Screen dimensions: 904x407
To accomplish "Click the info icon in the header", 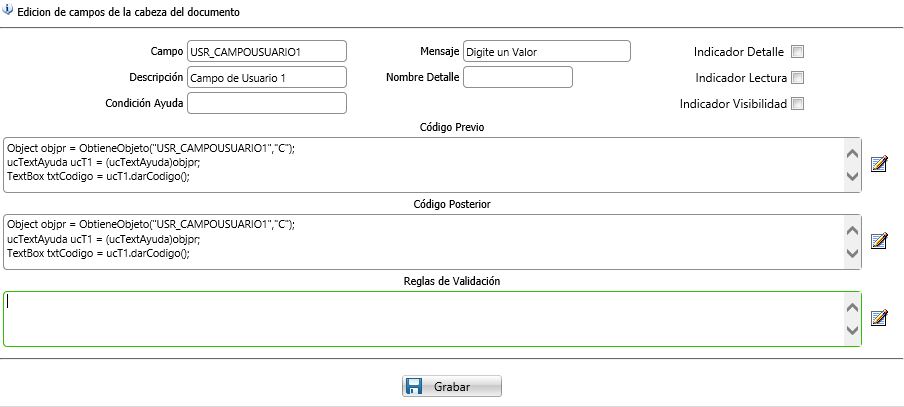I will pos(9,12).
